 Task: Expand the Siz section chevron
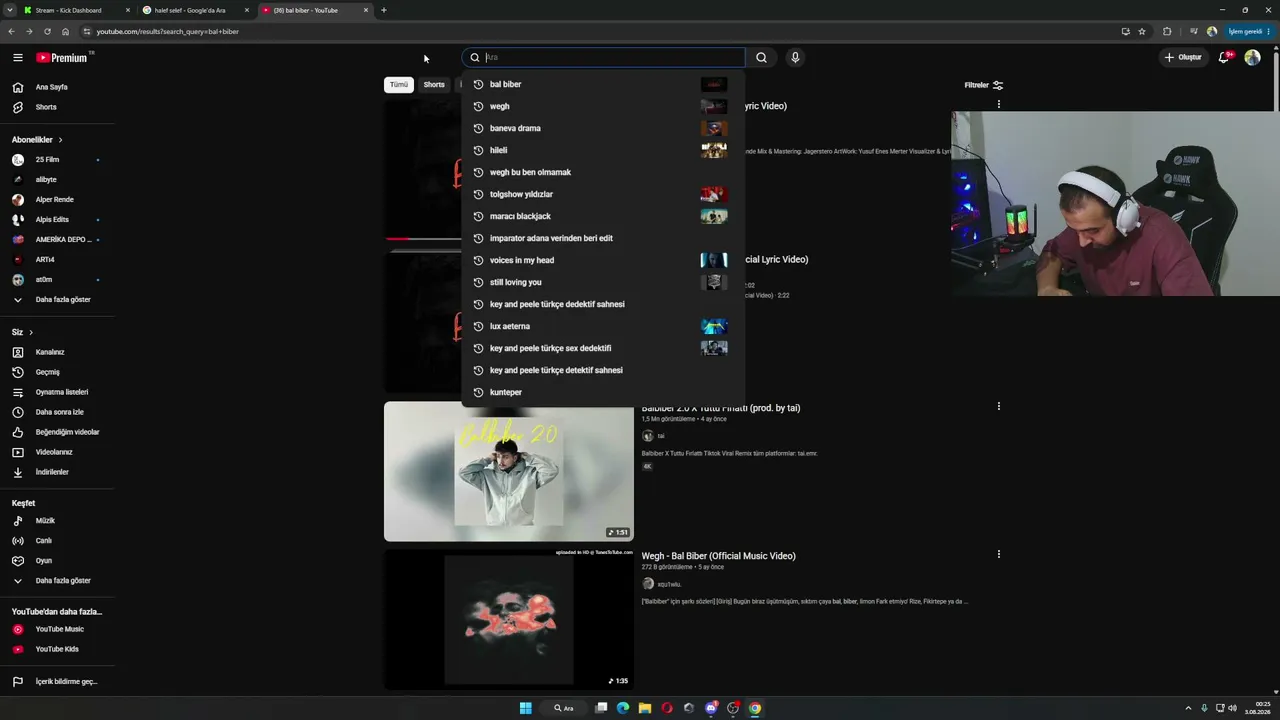pos(31,332)
